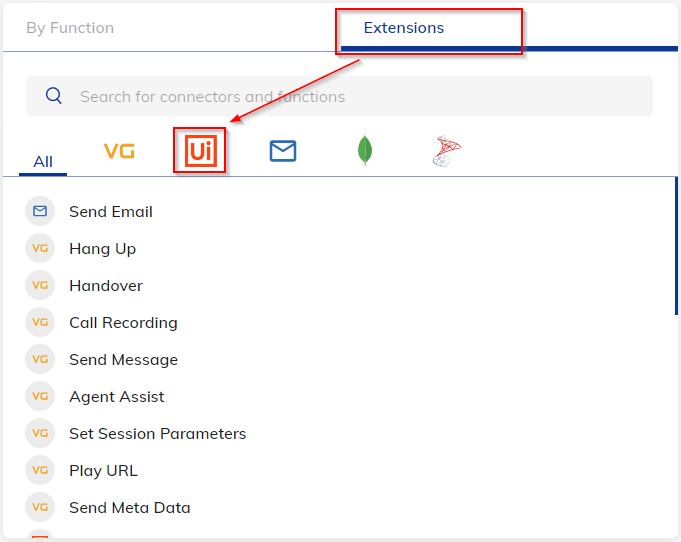Open the Extensions tab
This screenshot has width=681, height=542.
[x=403, y=28]
